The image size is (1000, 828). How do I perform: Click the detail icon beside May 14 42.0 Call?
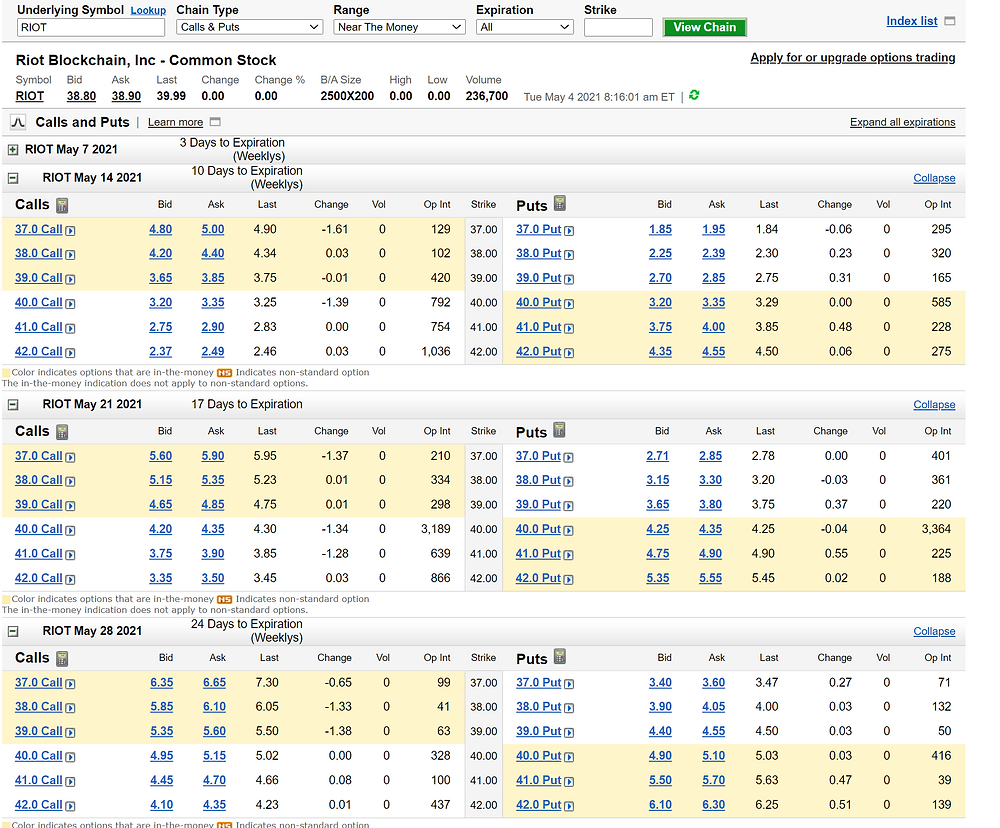(70, 353)
